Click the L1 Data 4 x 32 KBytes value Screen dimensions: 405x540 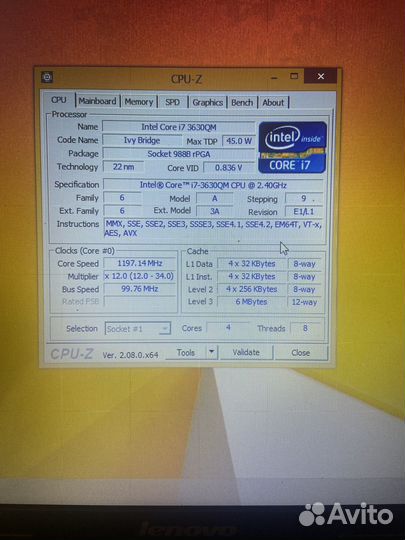(251, 264)
